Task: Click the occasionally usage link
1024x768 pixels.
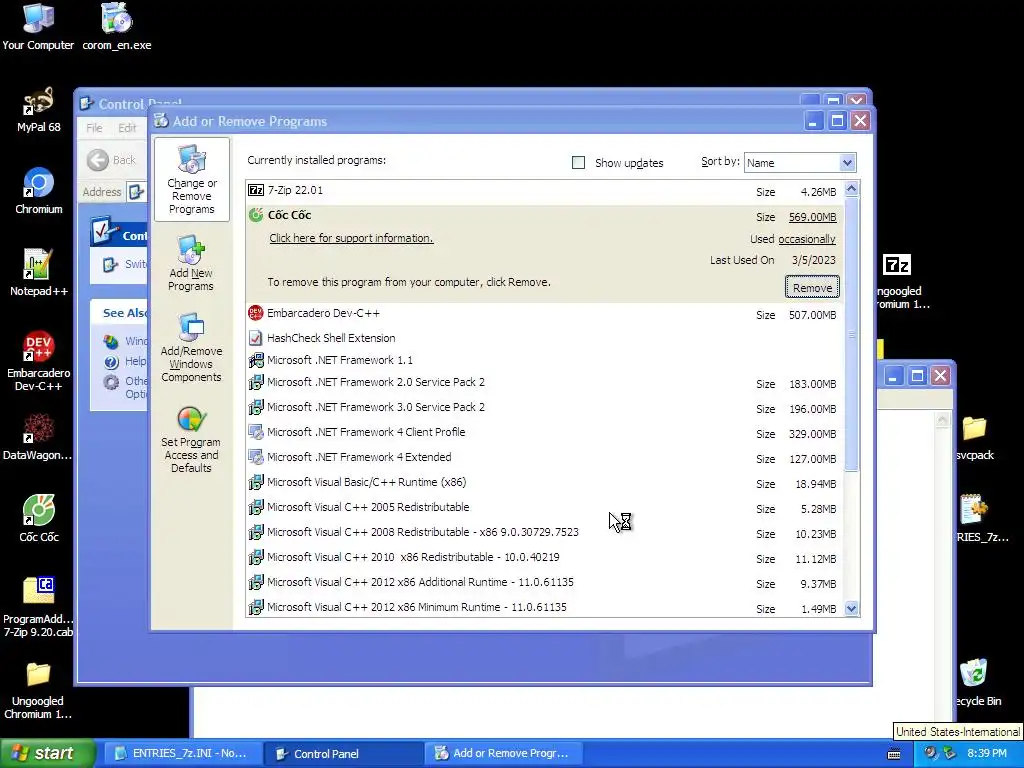Action: click(807, 239)
